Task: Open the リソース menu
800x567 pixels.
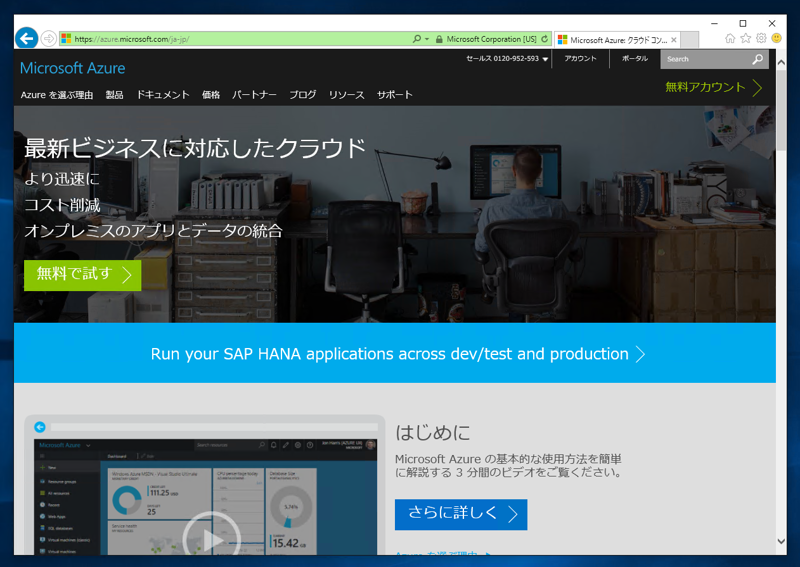Action: [x=346, y=95]
